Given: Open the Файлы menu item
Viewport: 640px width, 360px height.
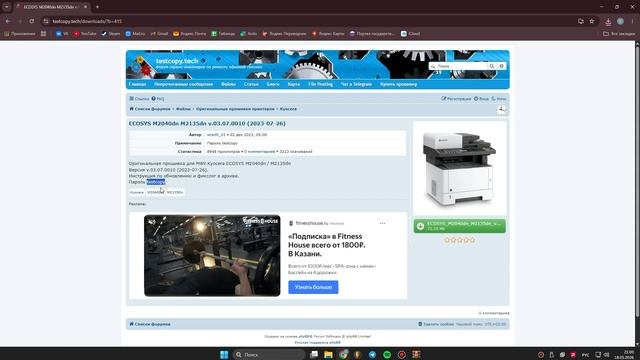Looking at the screenshot, I should pyautogui.click(x=229, y=84).
